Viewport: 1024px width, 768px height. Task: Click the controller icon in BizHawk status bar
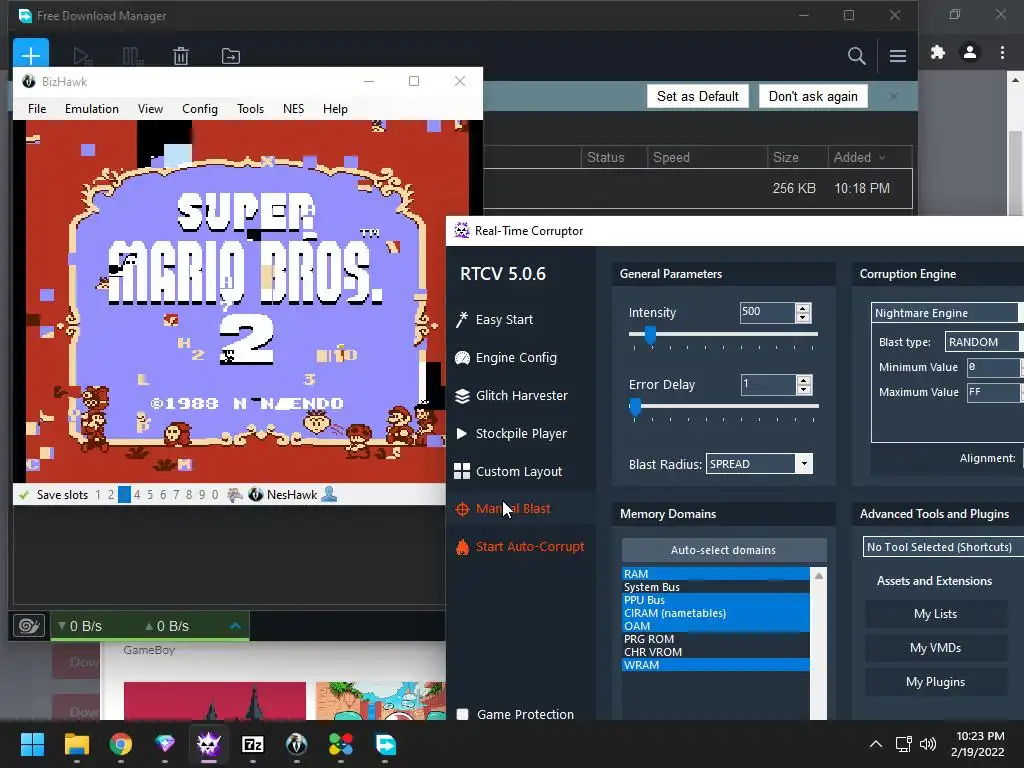click(x=234, y=495)
